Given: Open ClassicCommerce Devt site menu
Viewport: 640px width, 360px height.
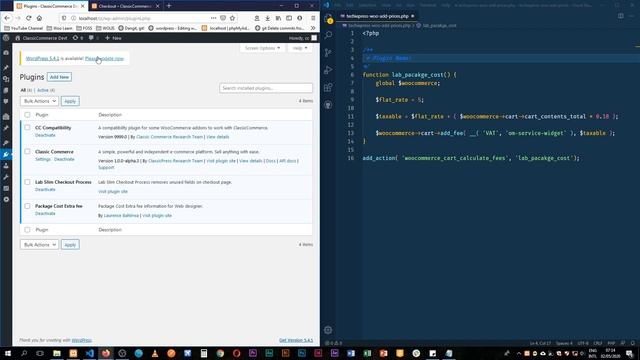Looking at the screenshot, I should [x=41, y=38].
